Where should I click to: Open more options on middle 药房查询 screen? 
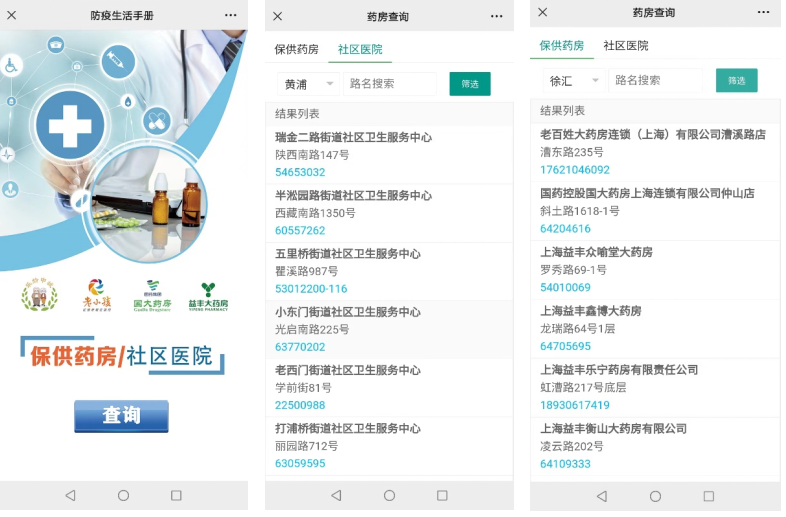(x=497, y=16)
